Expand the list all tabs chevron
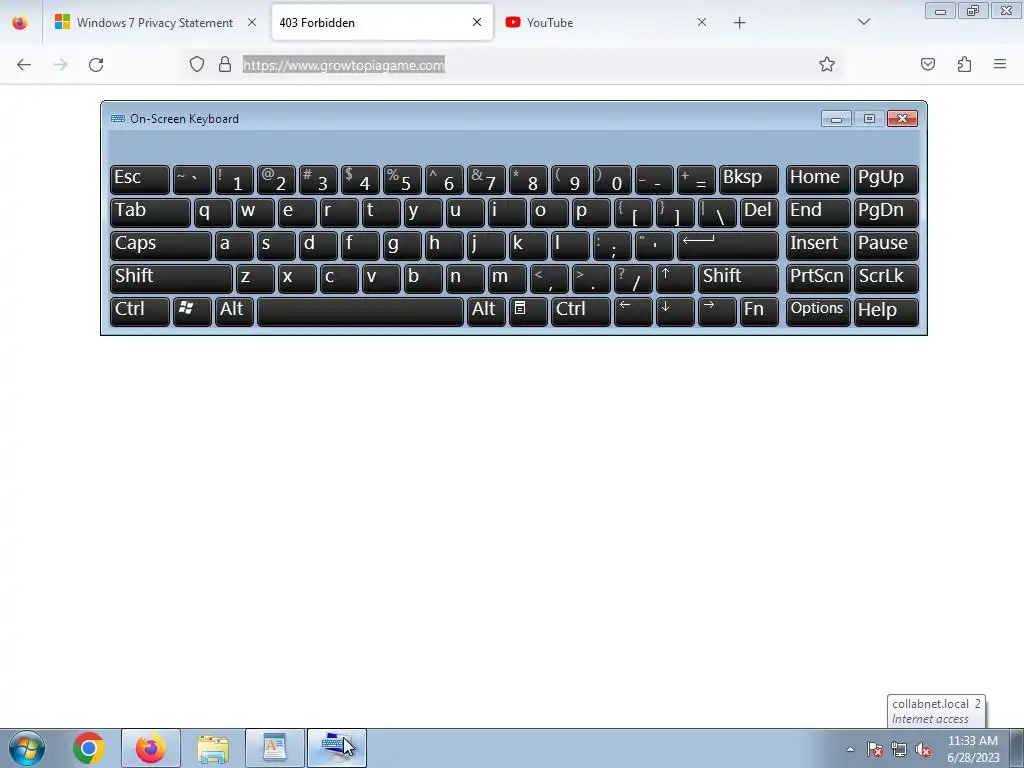 (x=863, y=22)
